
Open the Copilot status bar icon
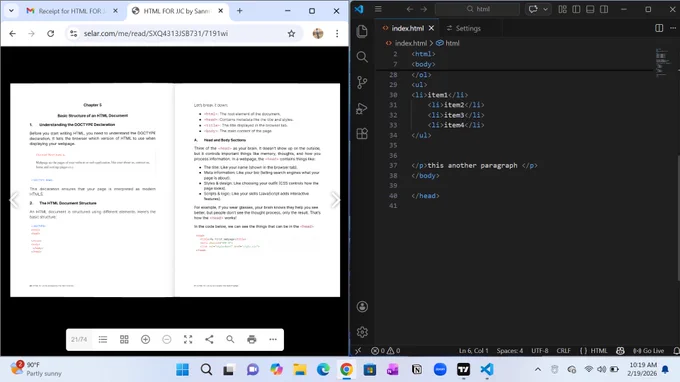[x=621, y=351]
